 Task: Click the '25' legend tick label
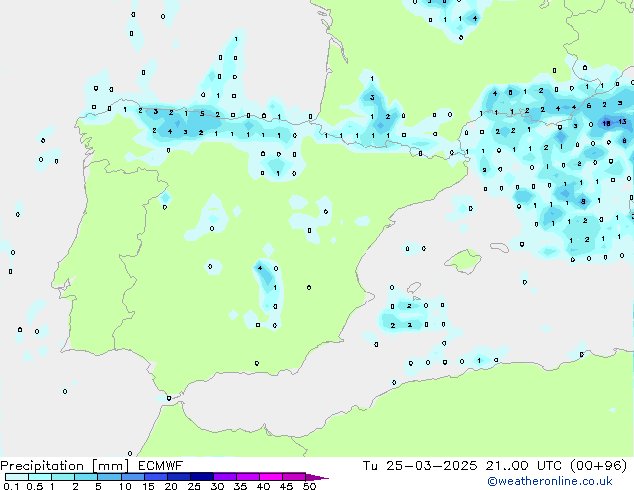pos(194,486)
